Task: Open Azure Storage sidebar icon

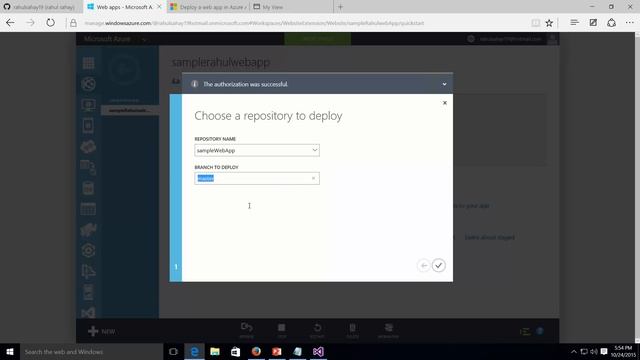Action: 88,209
